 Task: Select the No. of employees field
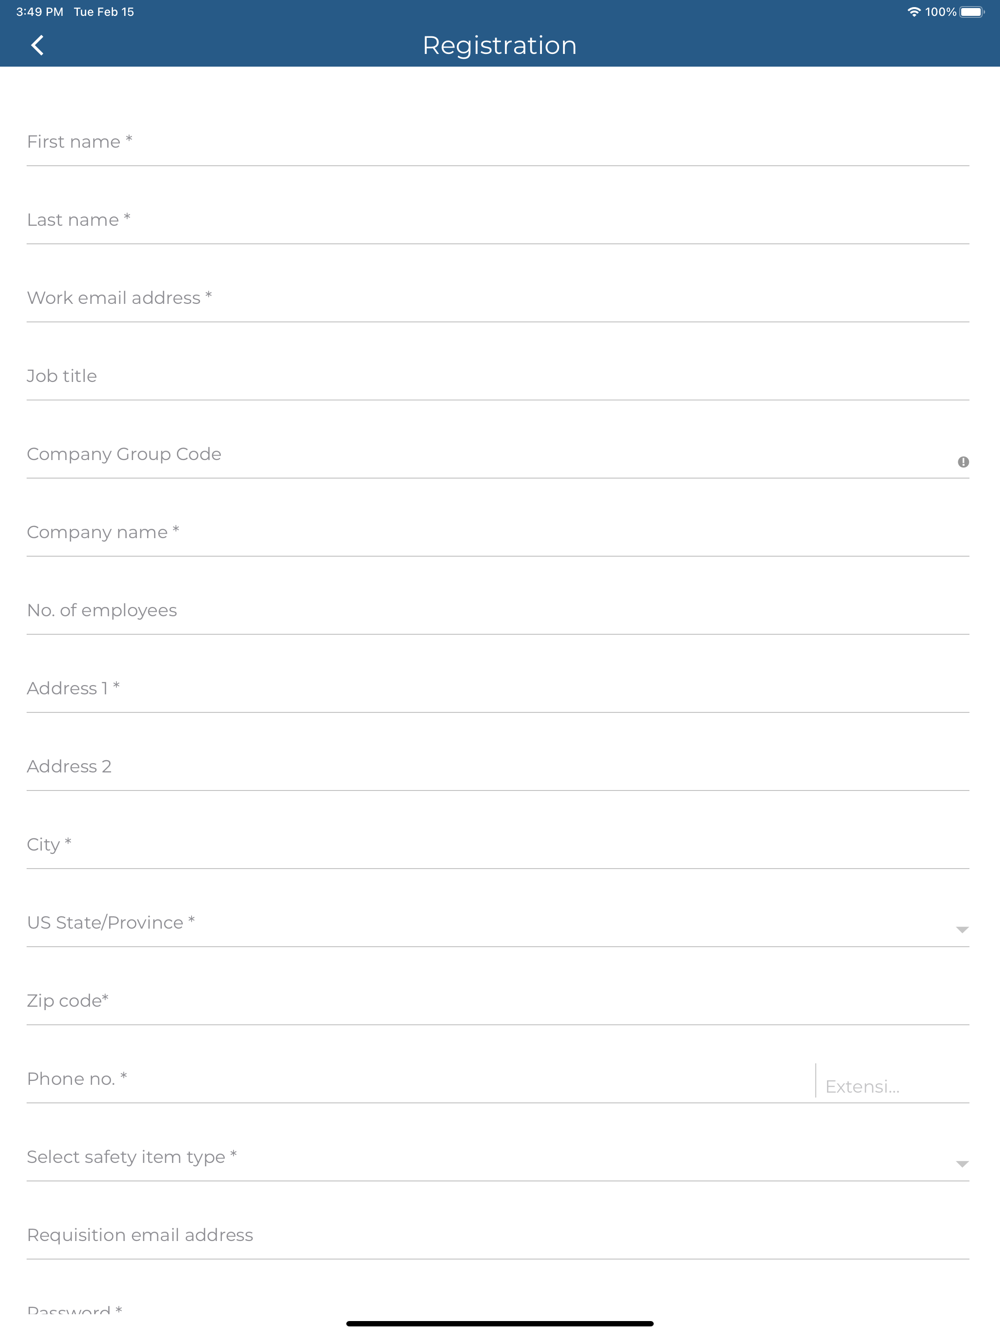pos(497,611)
